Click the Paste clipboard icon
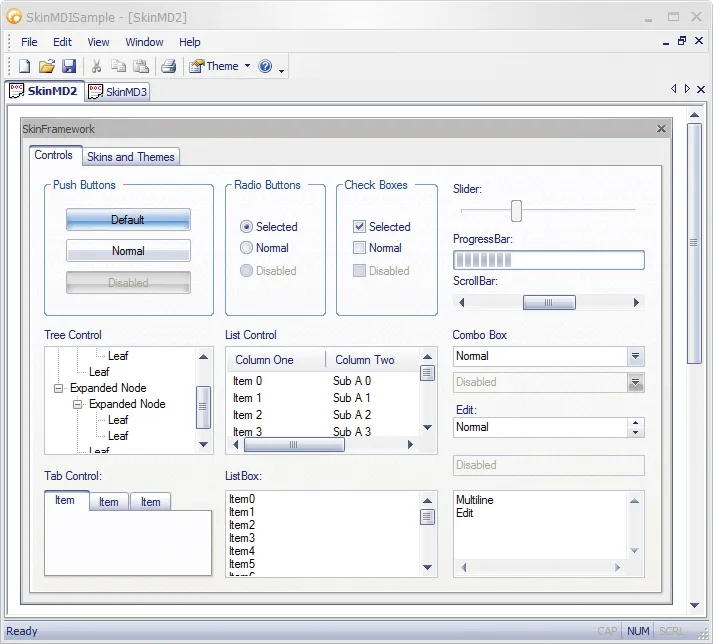Image resolution: width=713 pixels, height=644 pixels. click(141, 66)
